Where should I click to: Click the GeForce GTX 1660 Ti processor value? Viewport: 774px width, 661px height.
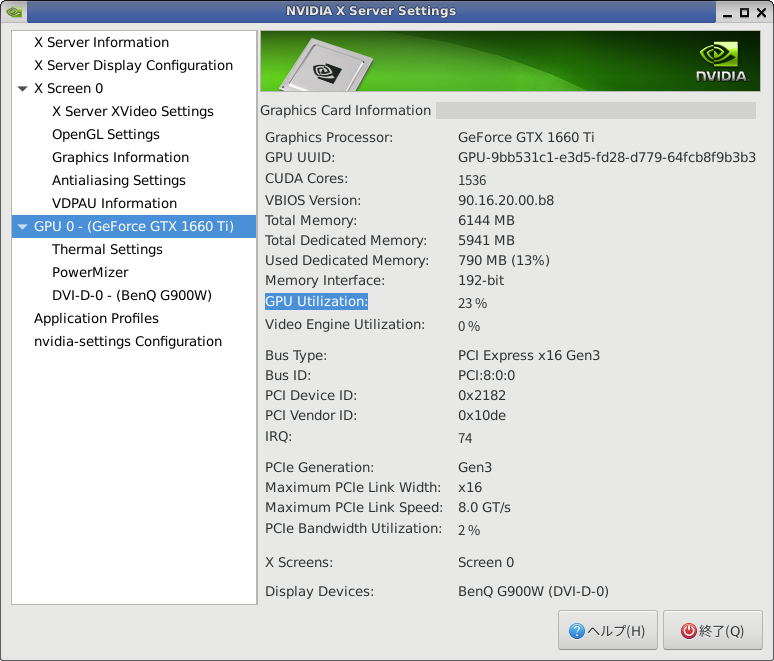[526, 137]
